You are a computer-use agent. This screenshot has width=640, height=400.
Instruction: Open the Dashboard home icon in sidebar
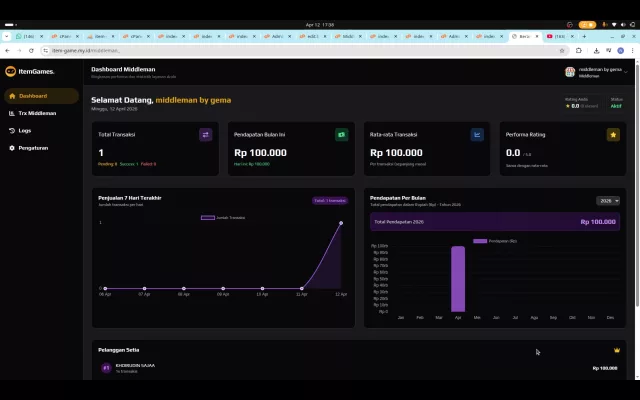(12, 96)
